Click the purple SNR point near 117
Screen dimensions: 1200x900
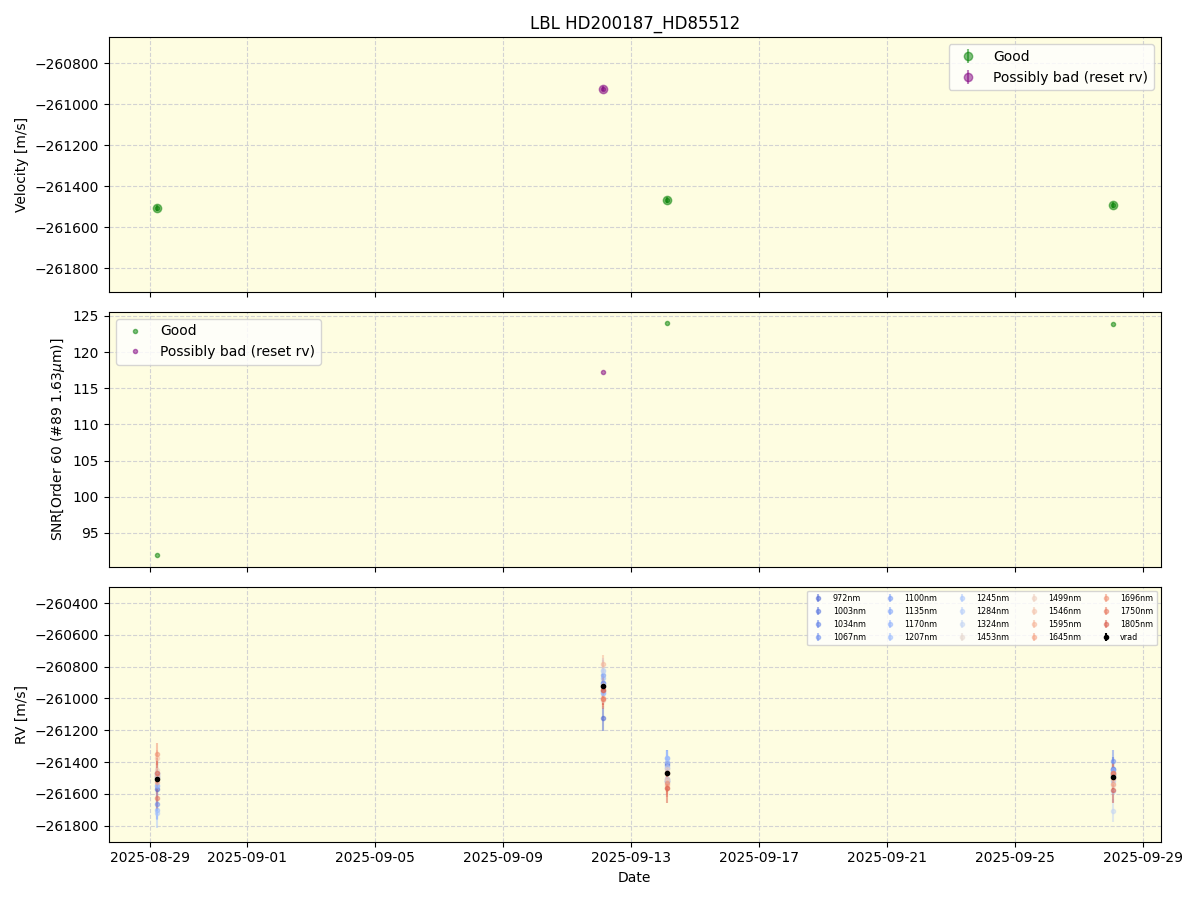click(x=603, y=372)
